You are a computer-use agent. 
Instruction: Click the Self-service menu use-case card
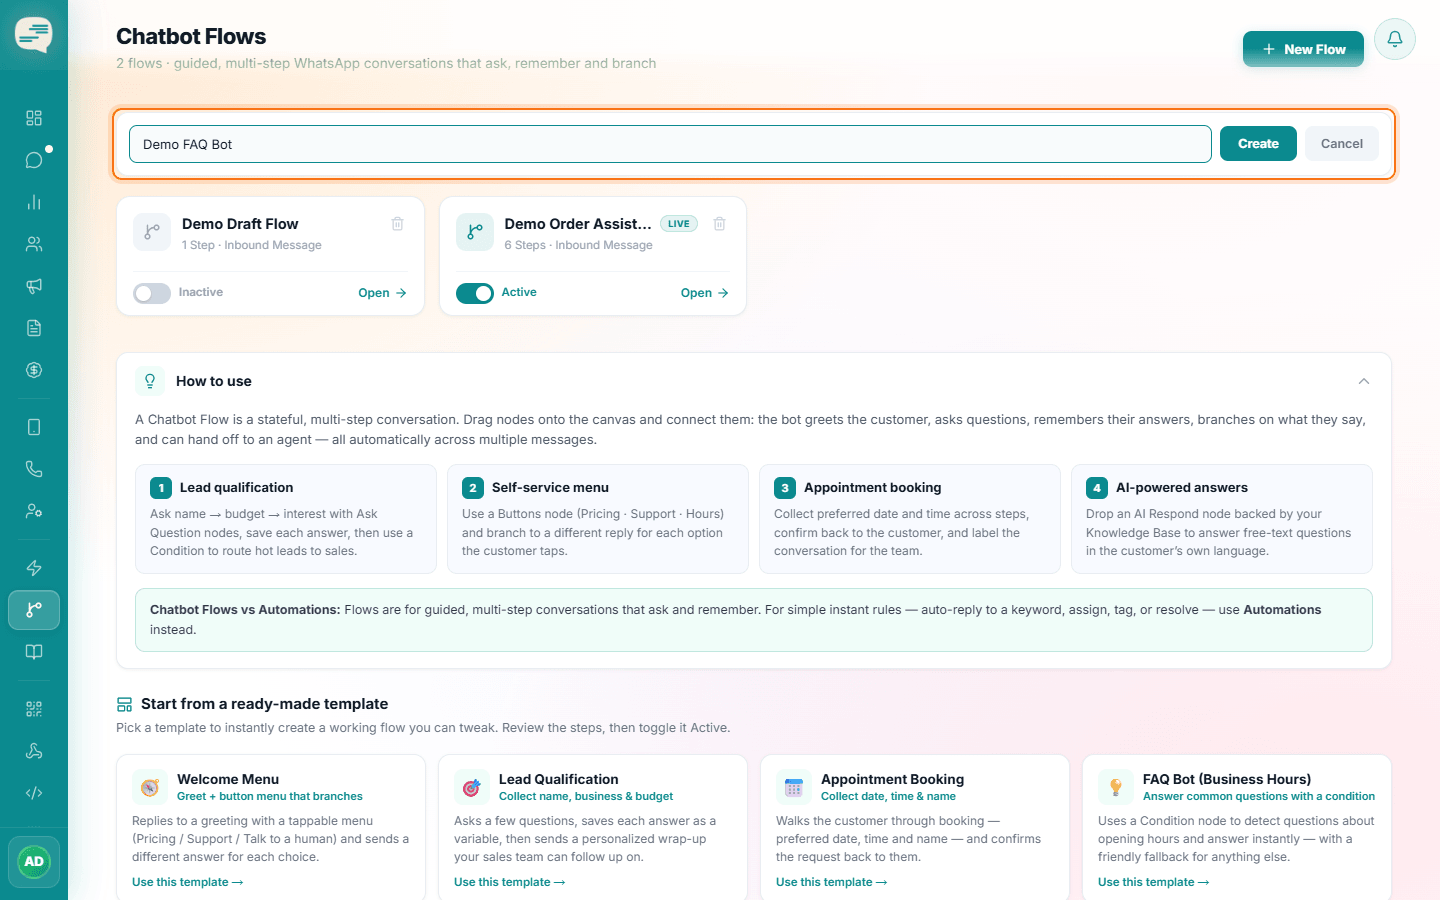(598, 519)
